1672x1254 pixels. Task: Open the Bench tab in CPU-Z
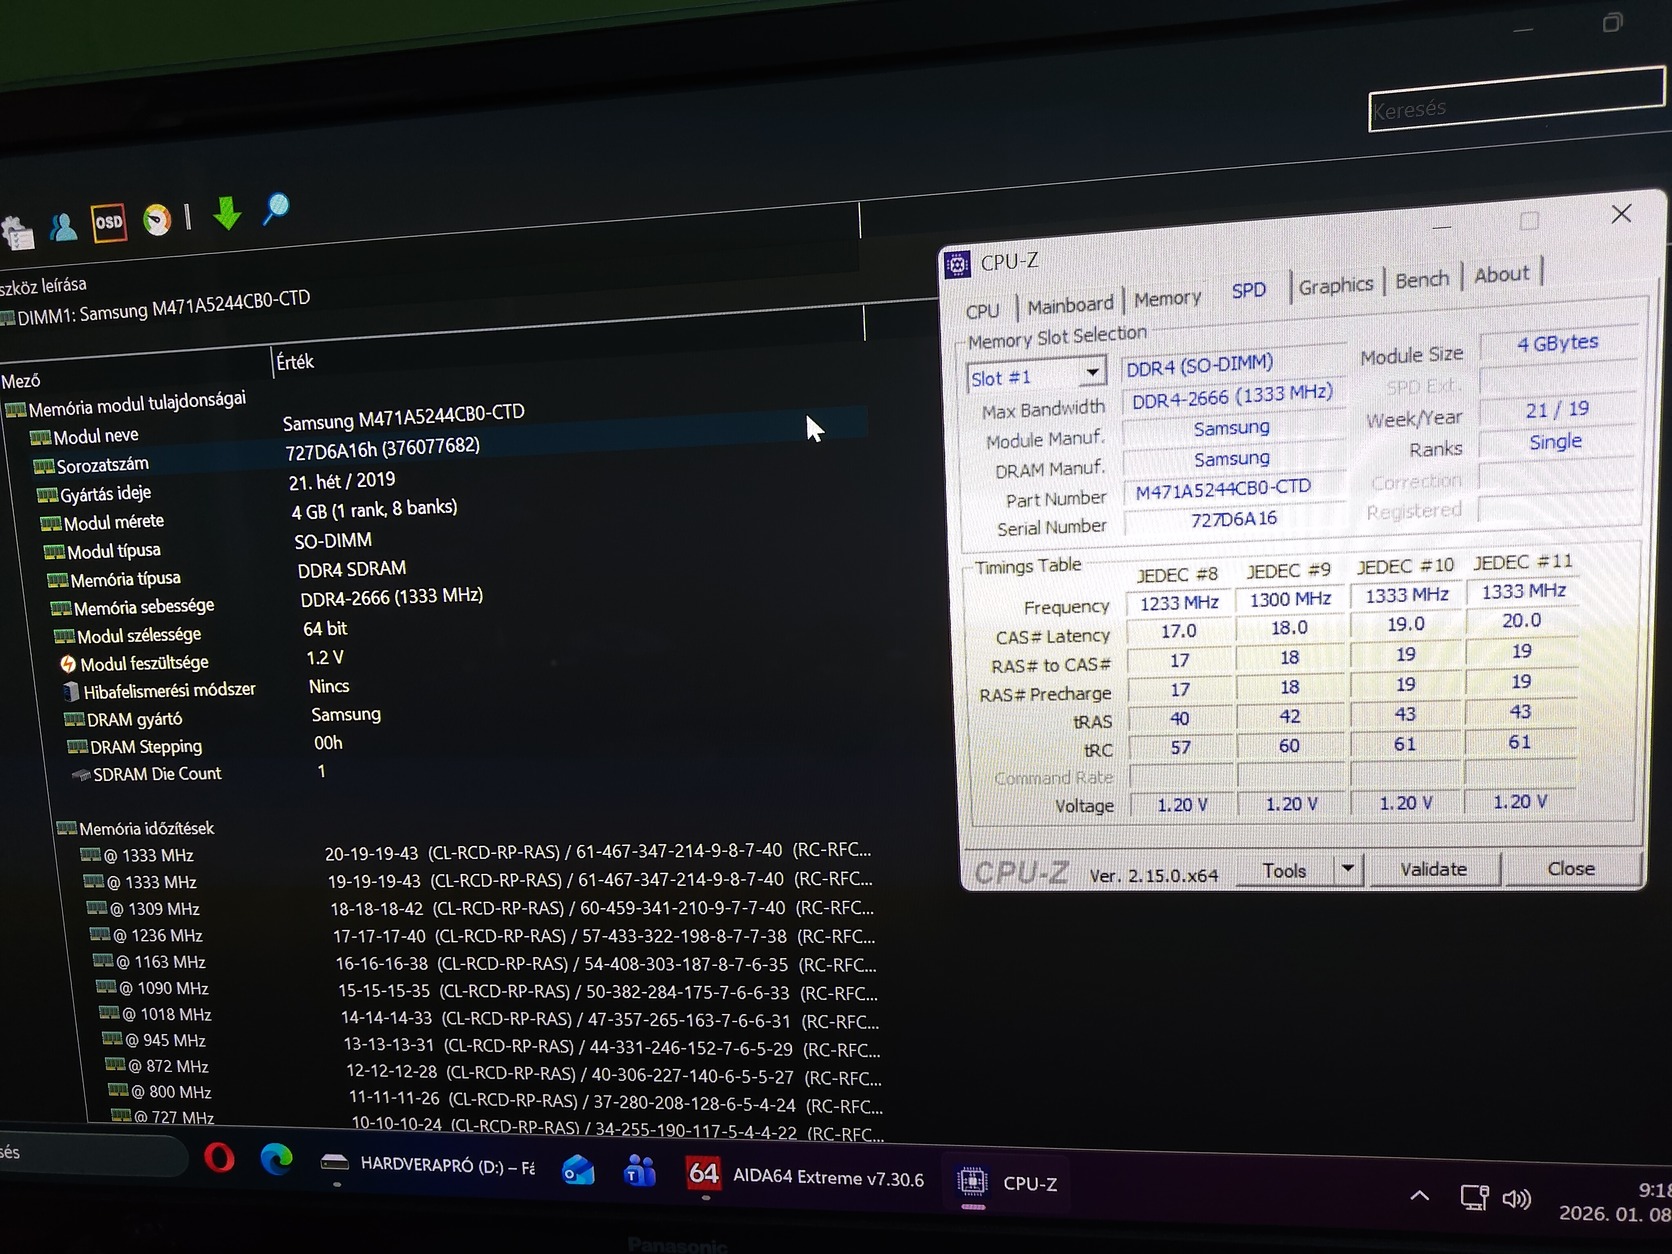(1421, 279)
